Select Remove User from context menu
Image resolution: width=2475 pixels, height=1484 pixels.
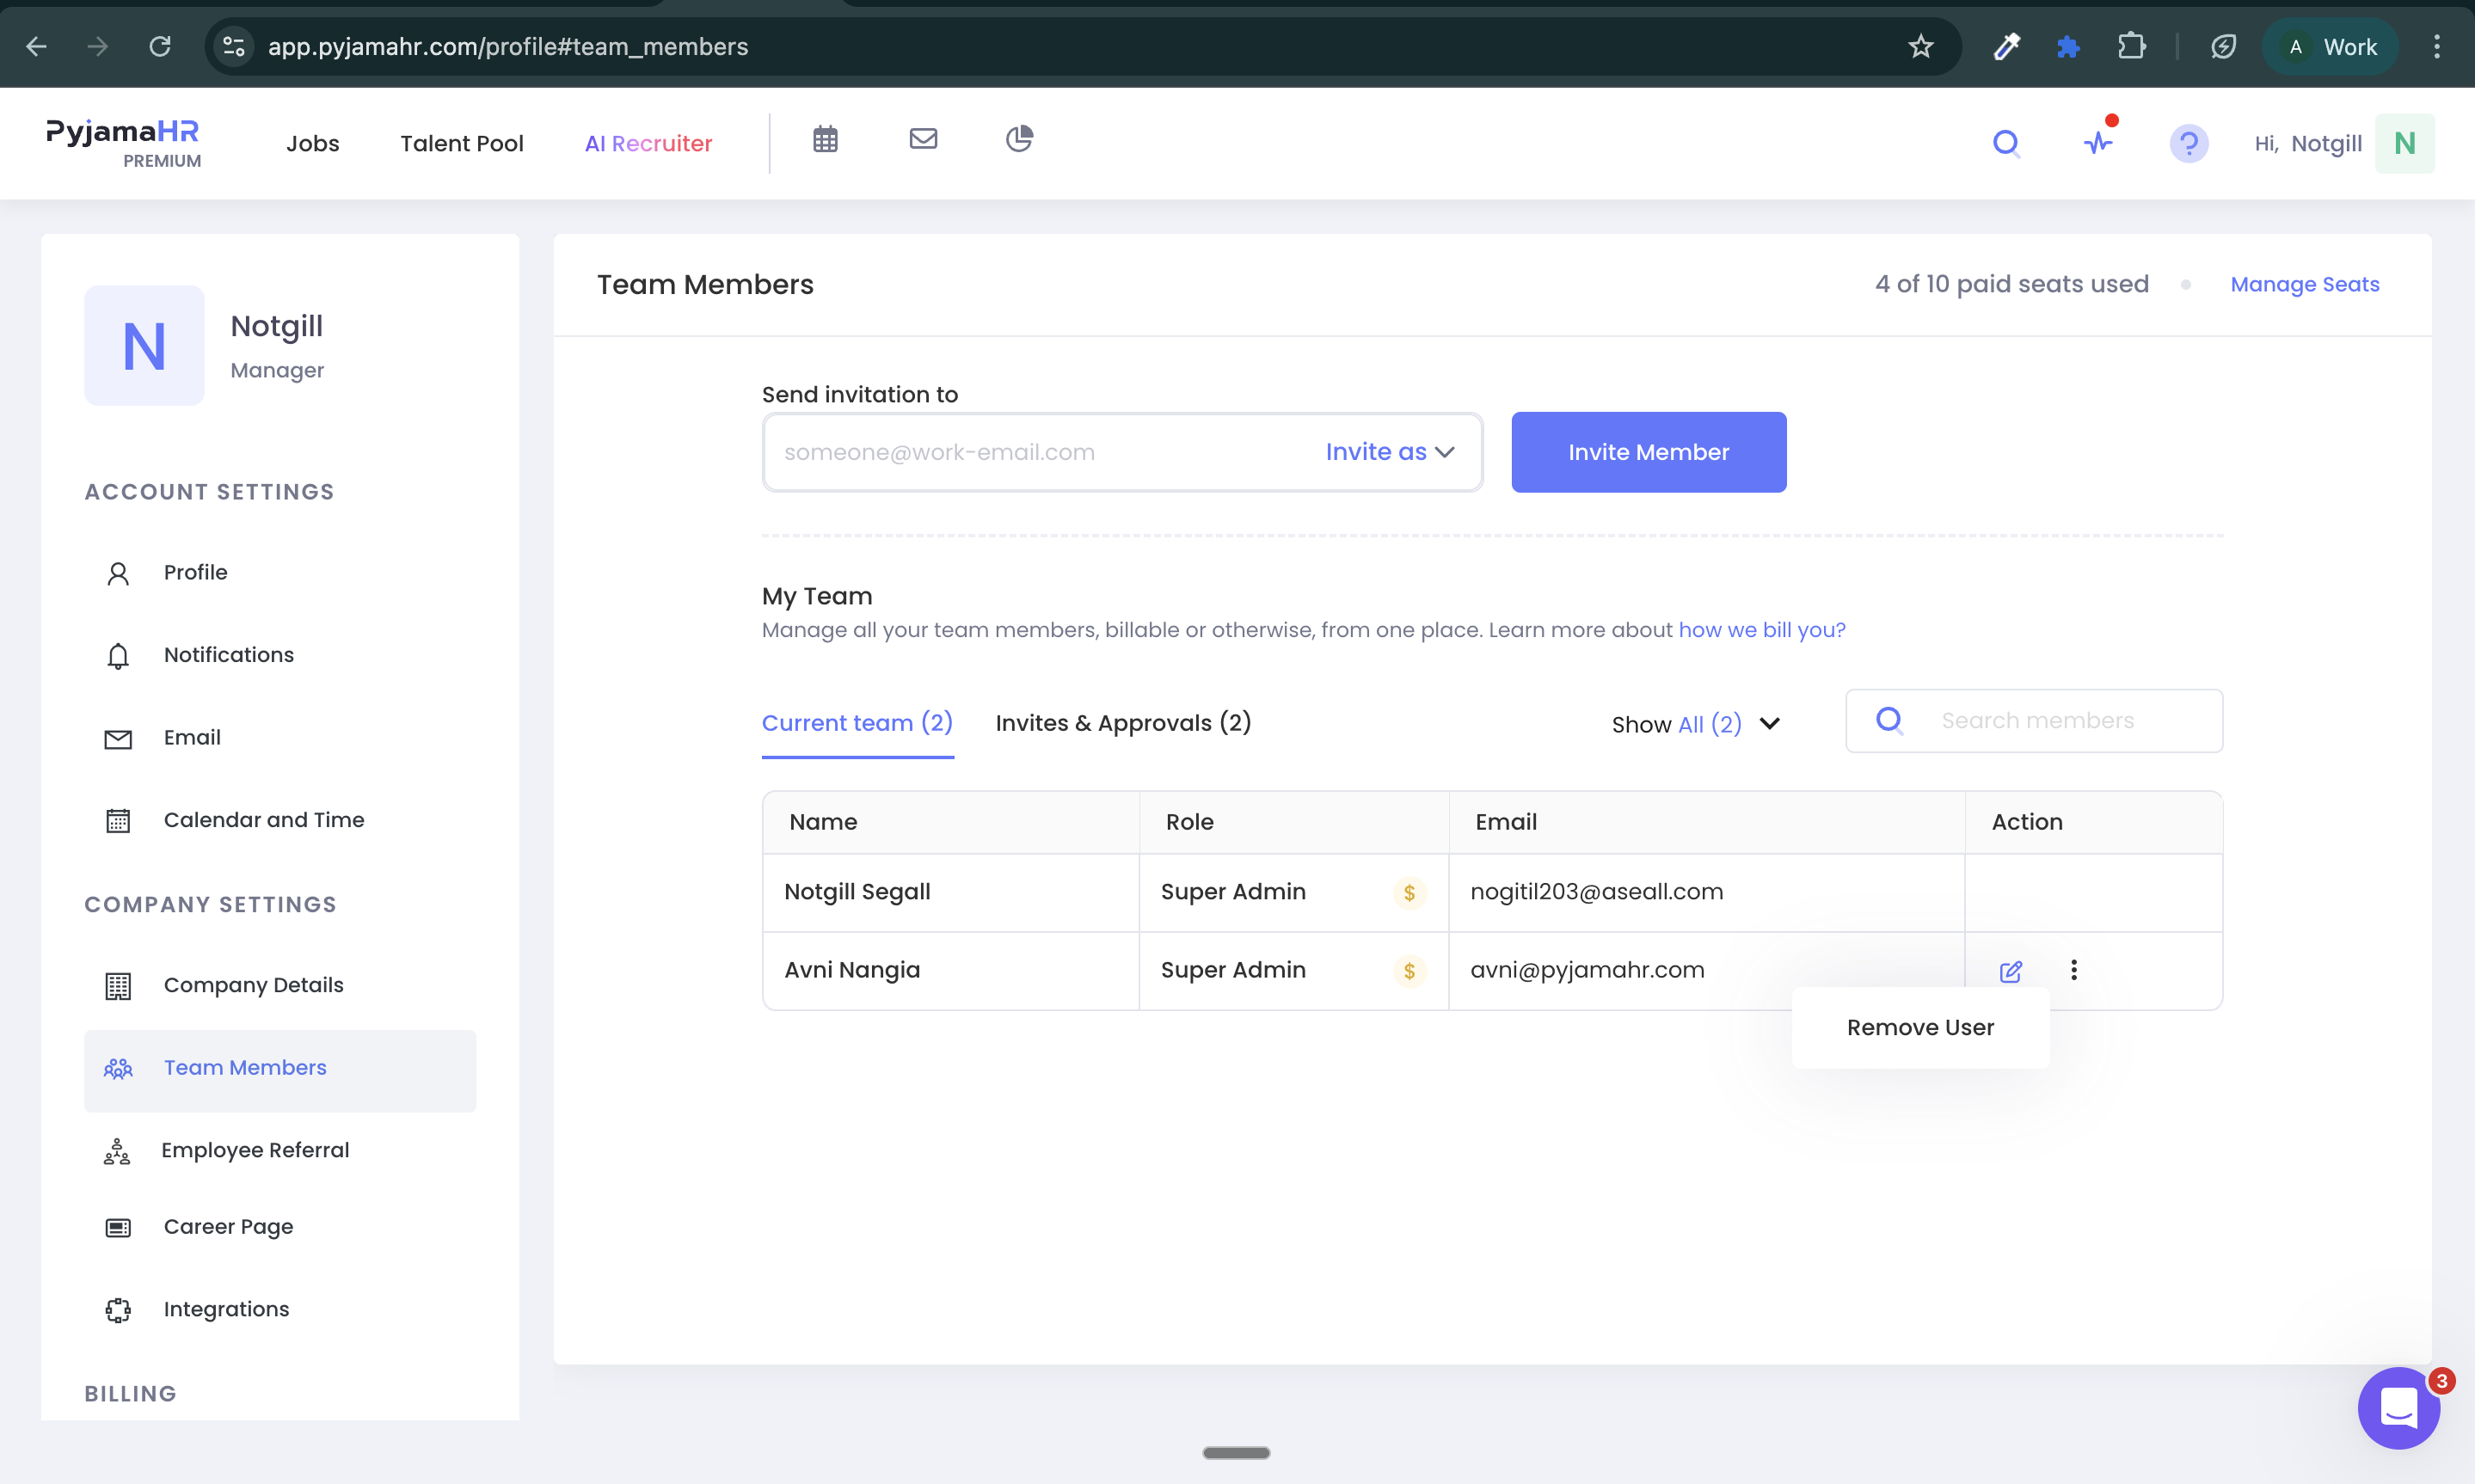click(1920, 1028)
